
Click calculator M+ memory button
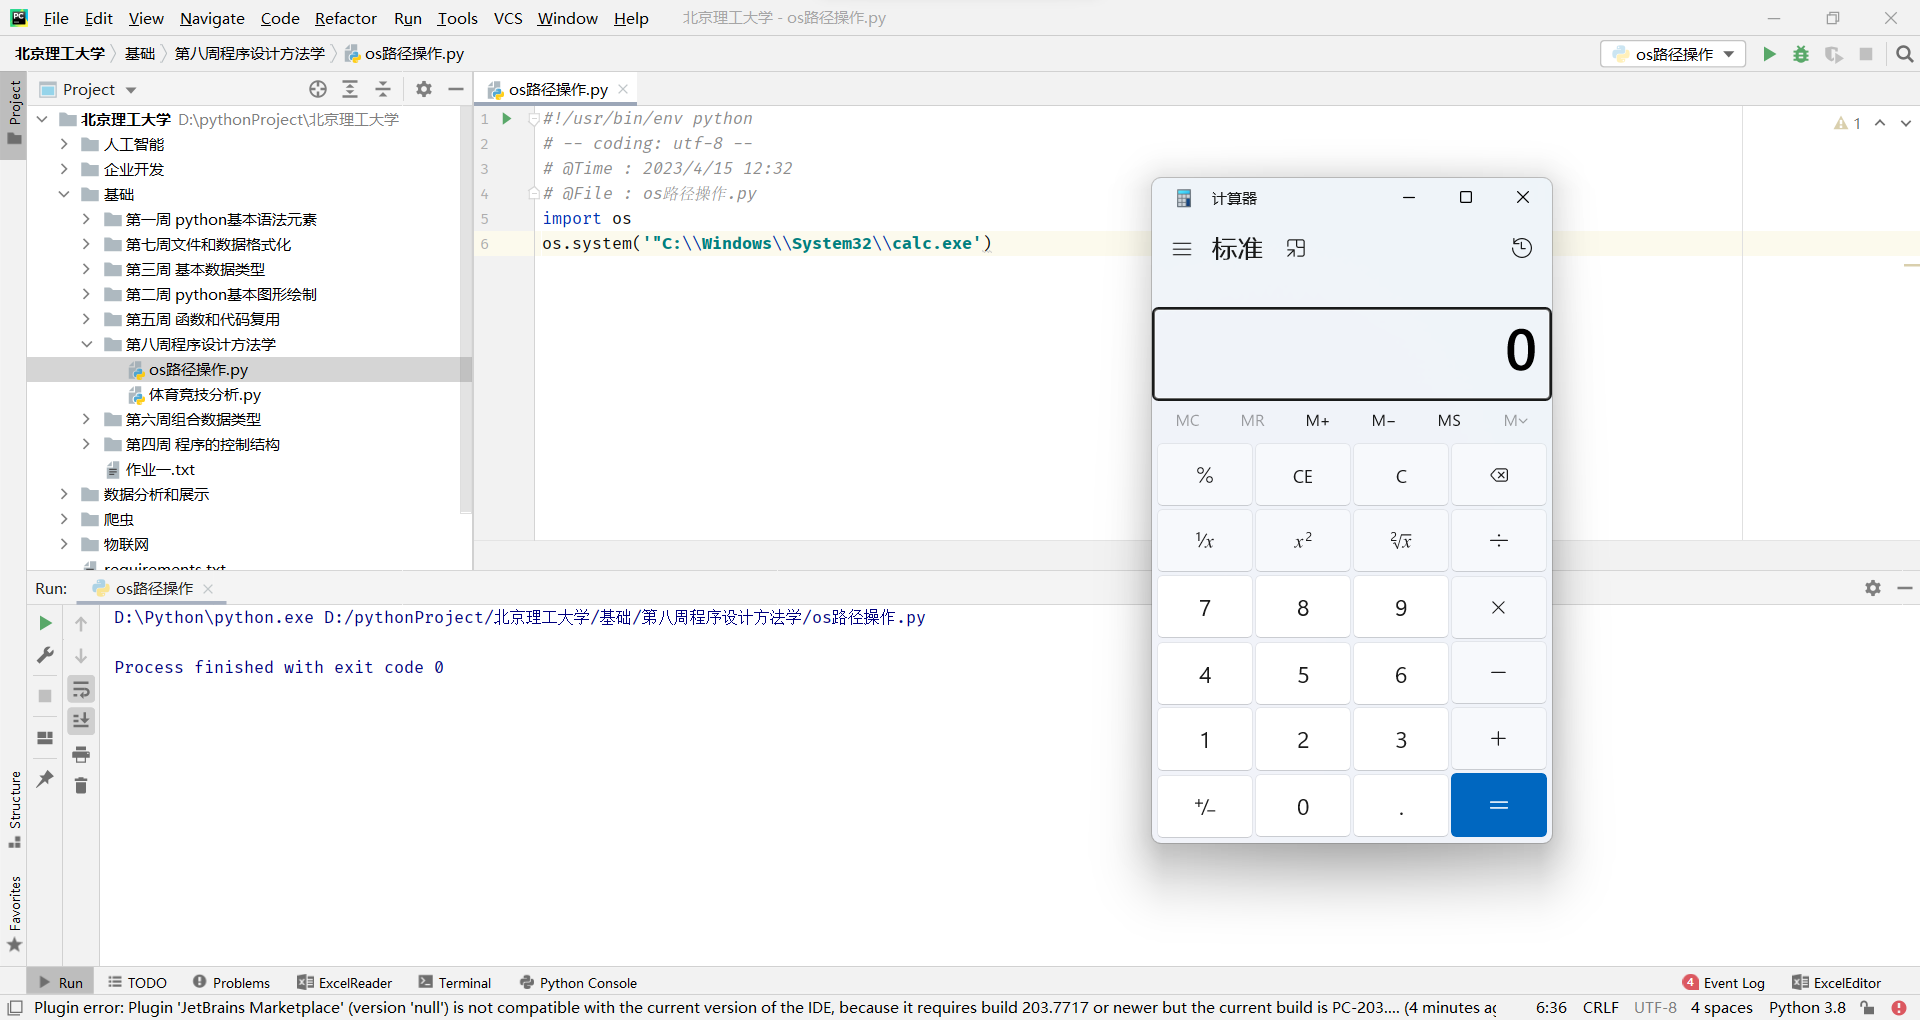pyautogui.click(x=1318, y=420)
